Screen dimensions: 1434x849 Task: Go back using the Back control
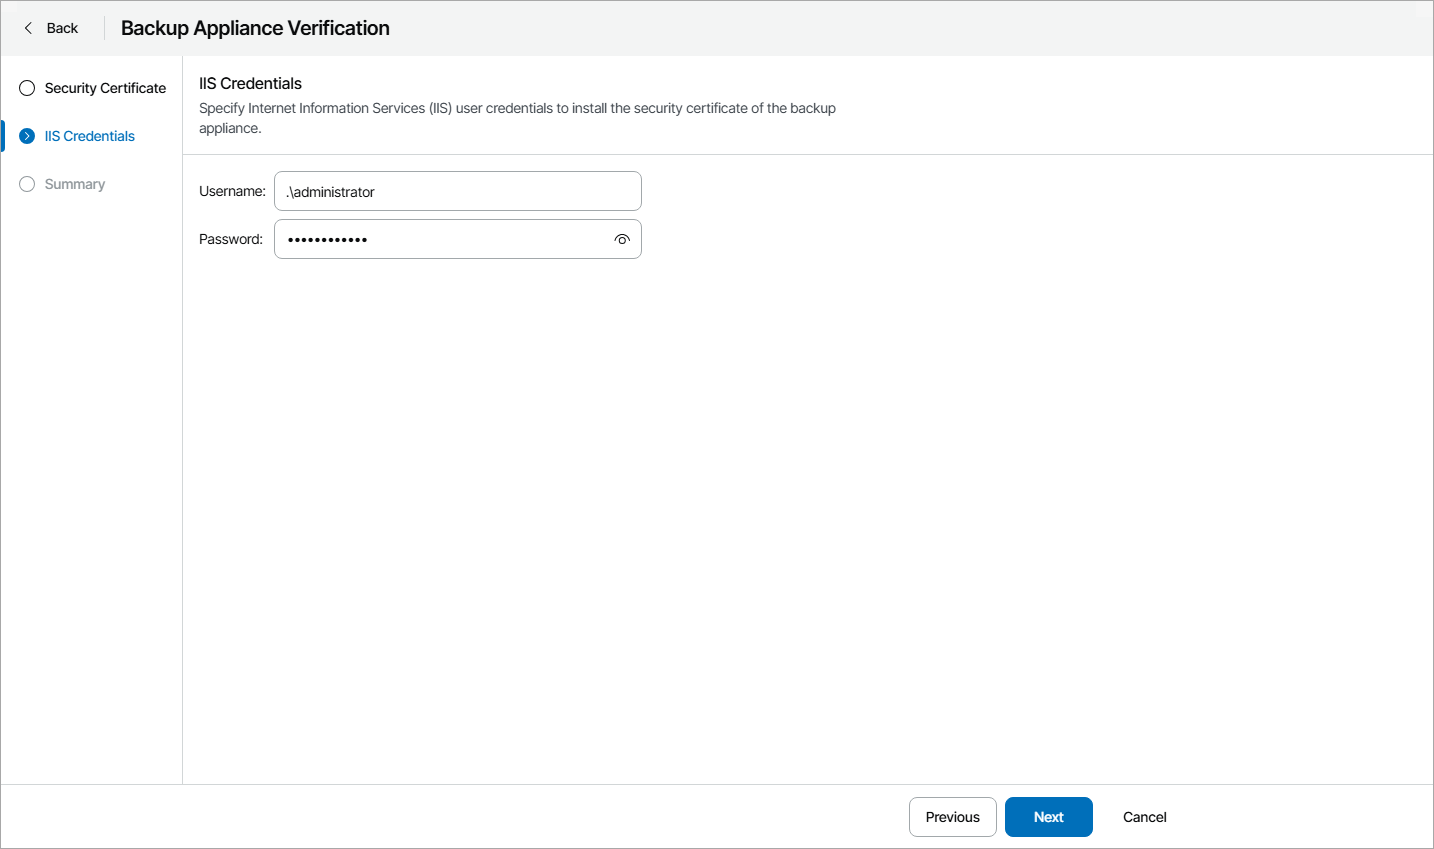coord(49,28)
